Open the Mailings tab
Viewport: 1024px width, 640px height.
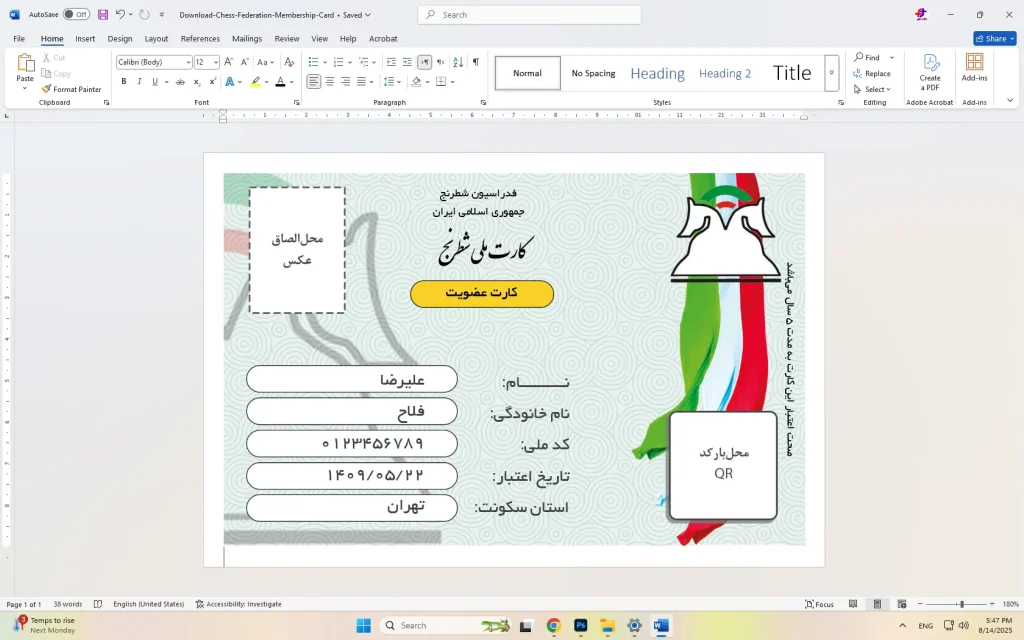pyautogui.click(x=247, y=39)
